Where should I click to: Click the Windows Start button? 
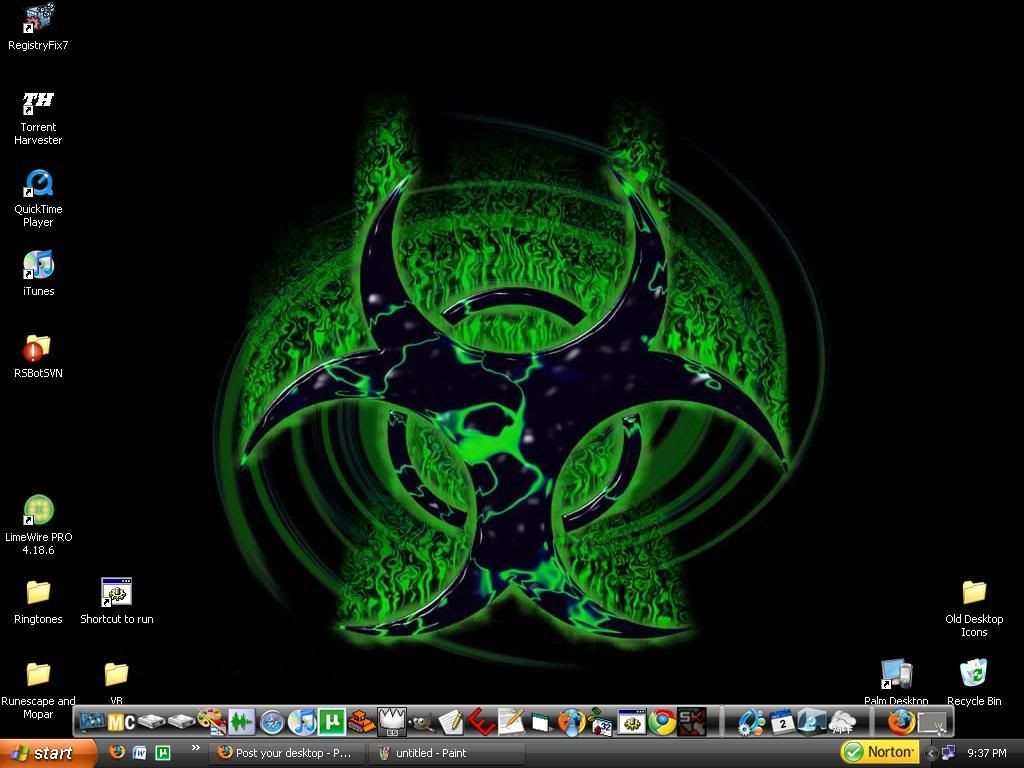click(x=48, y=753)
